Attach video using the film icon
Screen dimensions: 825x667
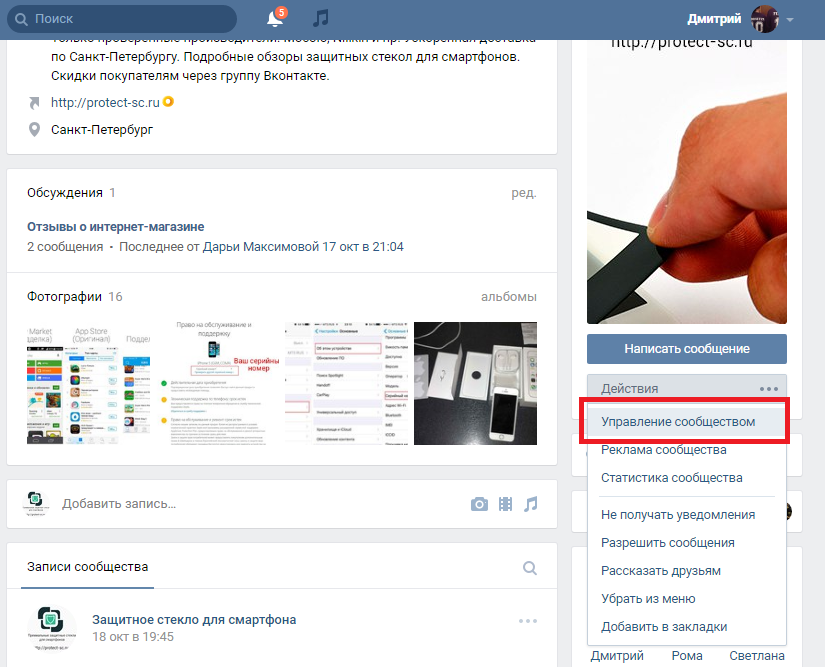tap(506, 504)
